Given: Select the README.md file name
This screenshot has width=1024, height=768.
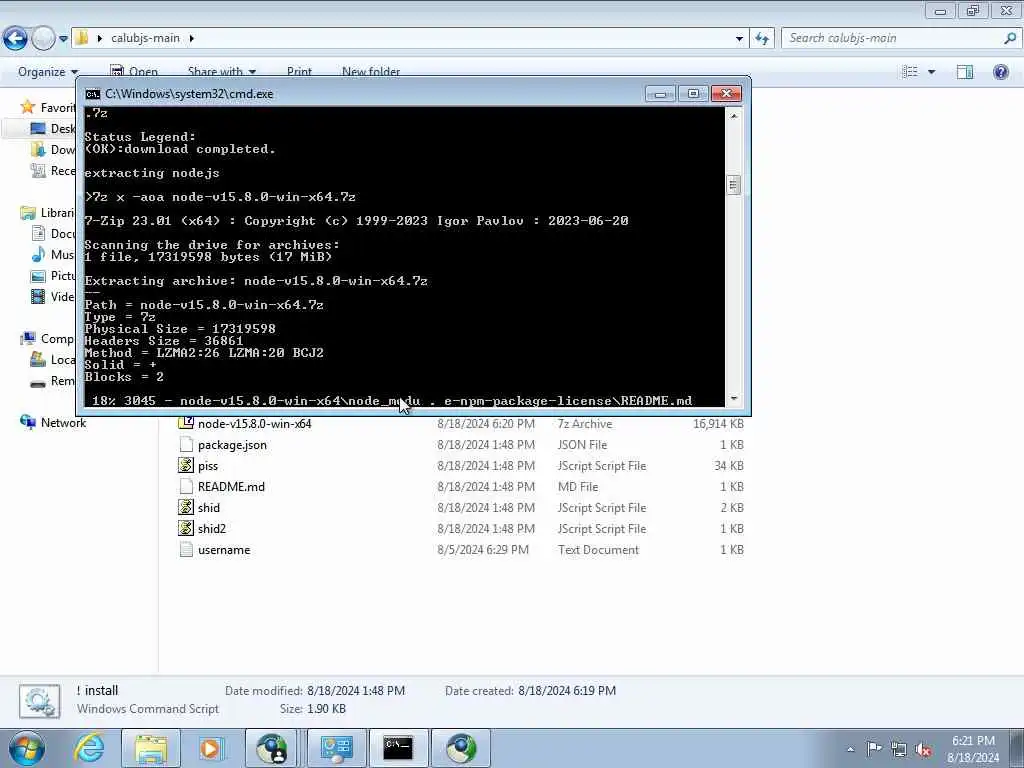Looking at the screenshot, I should coord(231,487).
